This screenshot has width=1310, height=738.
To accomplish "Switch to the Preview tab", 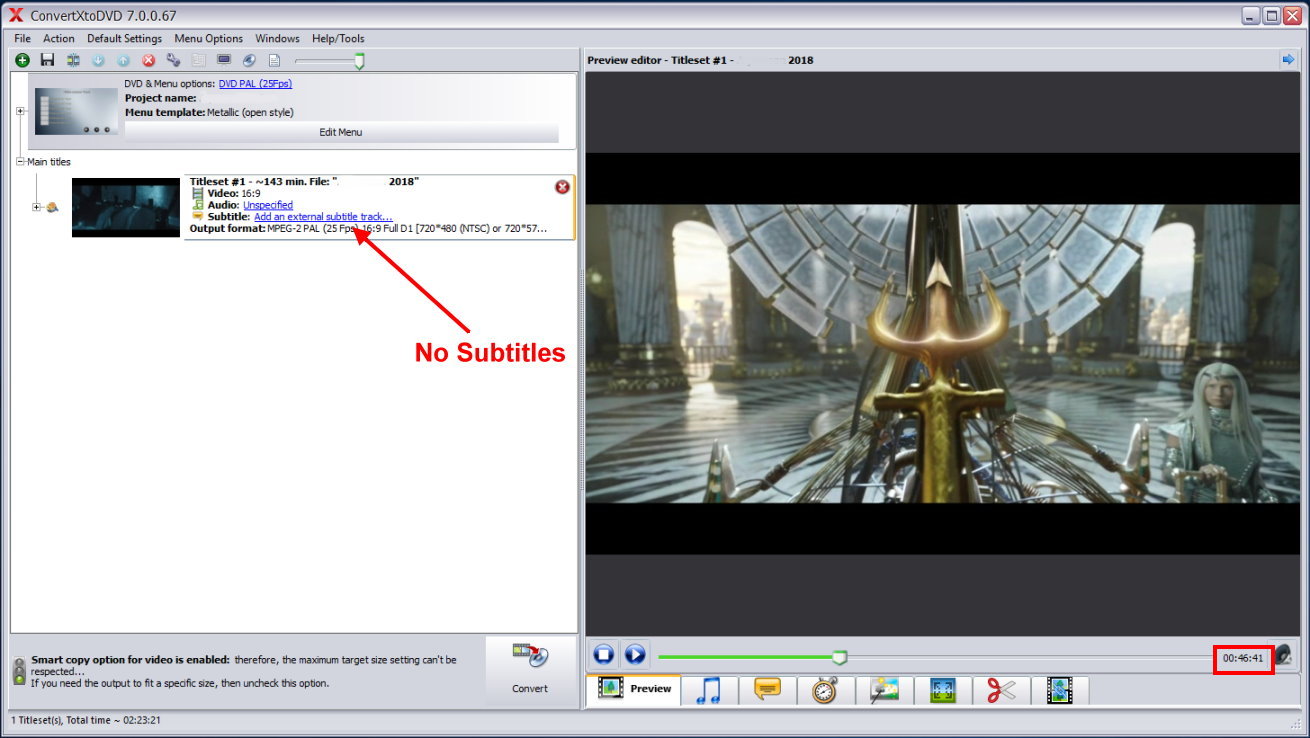I will (x=634, y=689).
